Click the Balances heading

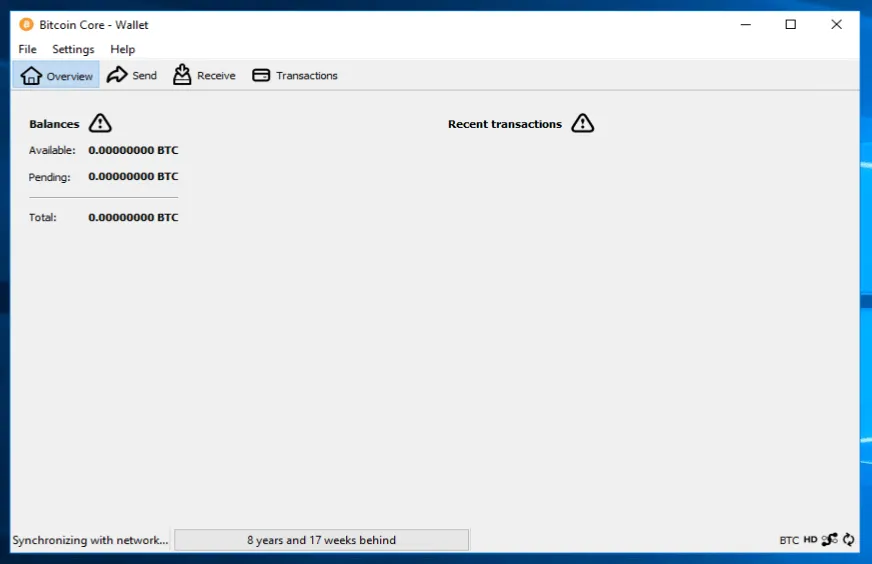pos(54,124)
